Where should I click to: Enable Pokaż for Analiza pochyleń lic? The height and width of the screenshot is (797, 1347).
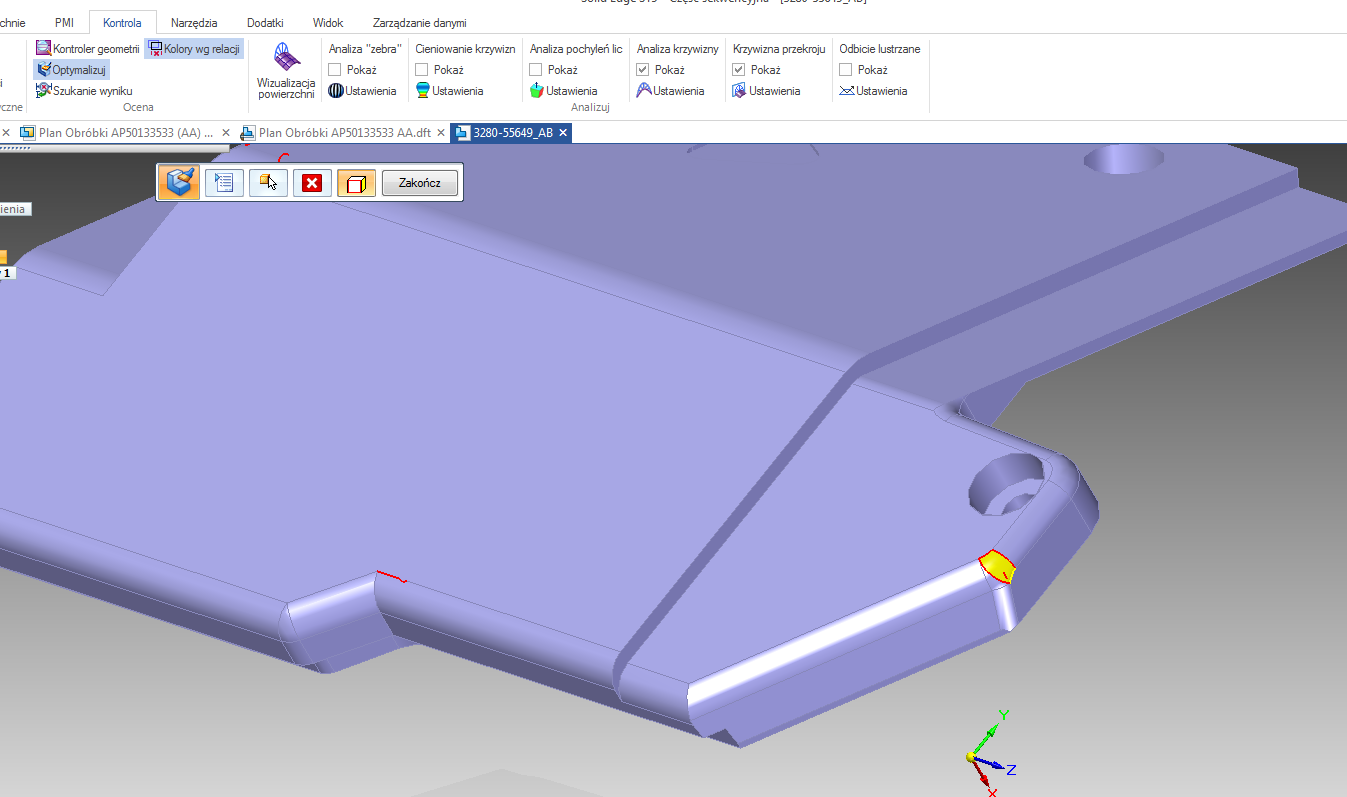[x=536, y=70]
